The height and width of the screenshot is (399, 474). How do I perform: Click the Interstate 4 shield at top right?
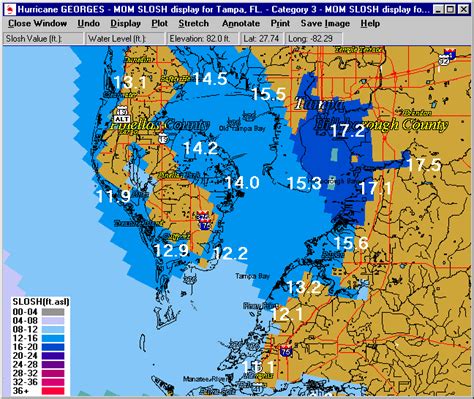[x=449, y=53]
